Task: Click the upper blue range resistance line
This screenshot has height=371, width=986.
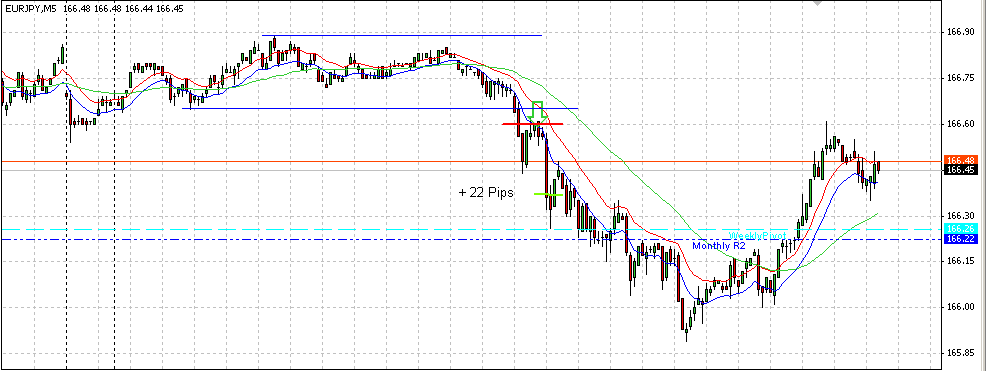Action: (402, 35)
